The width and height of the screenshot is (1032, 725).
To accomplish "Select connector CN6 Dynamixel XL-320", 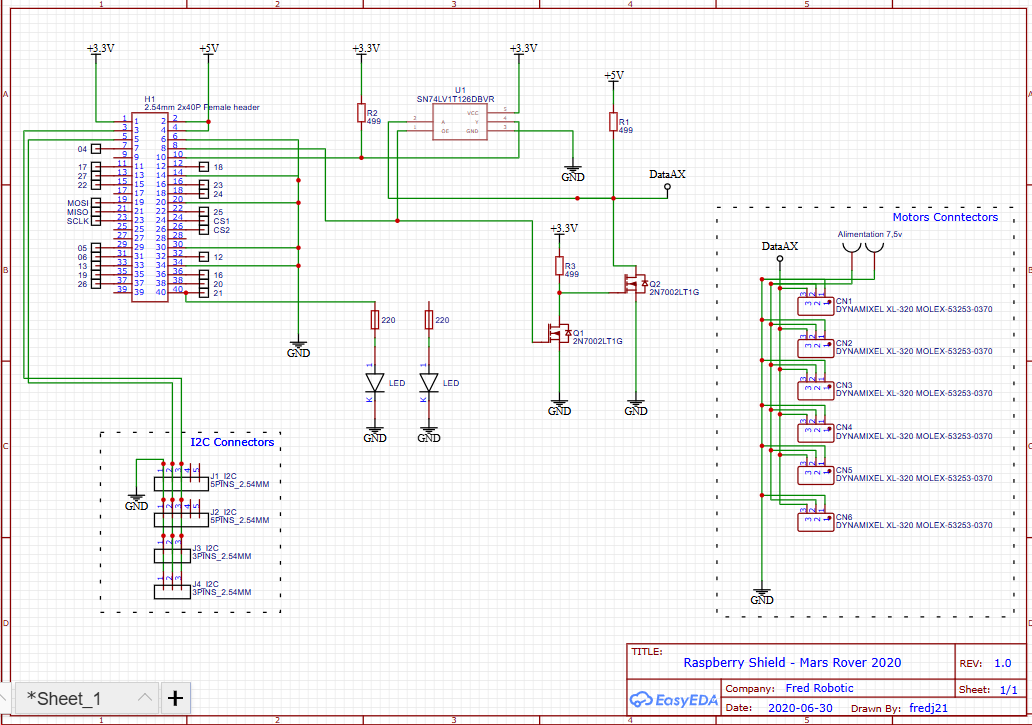I will pos(815,522).
